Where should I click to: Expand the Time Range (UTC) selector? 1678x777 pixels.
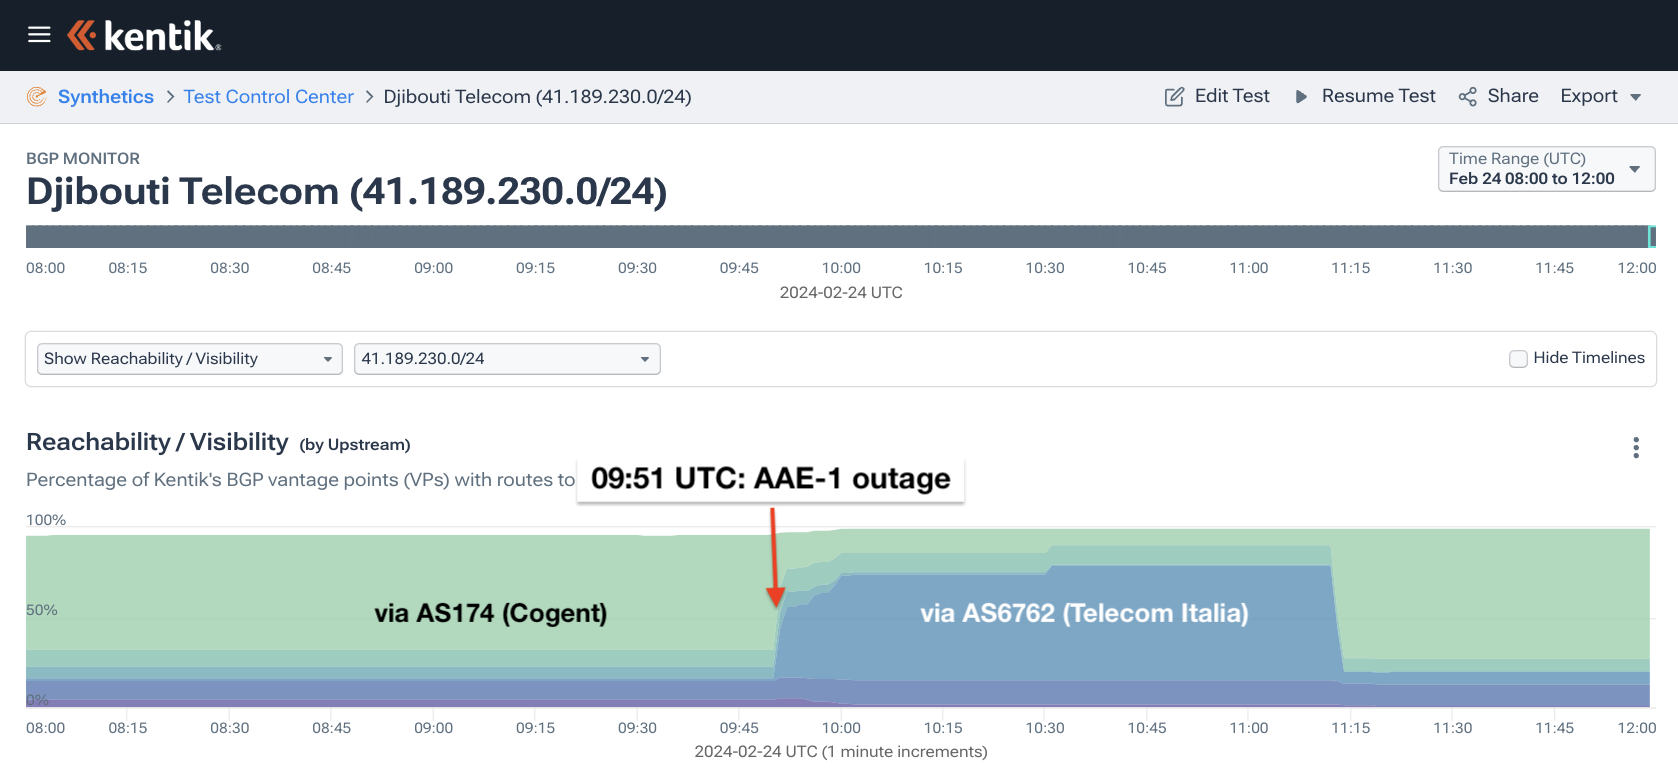click(x=1546, y=169)
